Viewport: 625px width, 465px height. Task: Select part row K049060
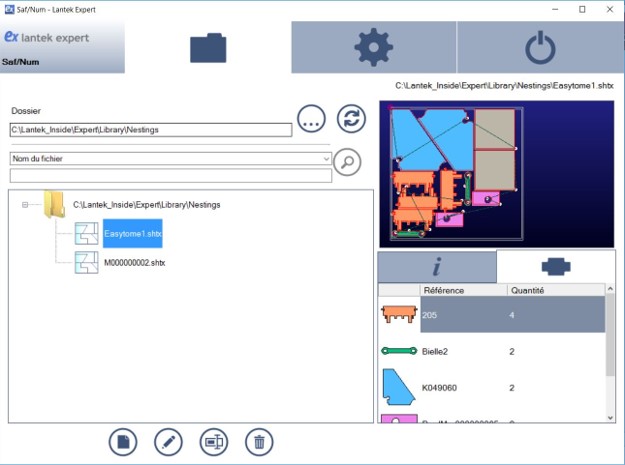tap(491, 387)
